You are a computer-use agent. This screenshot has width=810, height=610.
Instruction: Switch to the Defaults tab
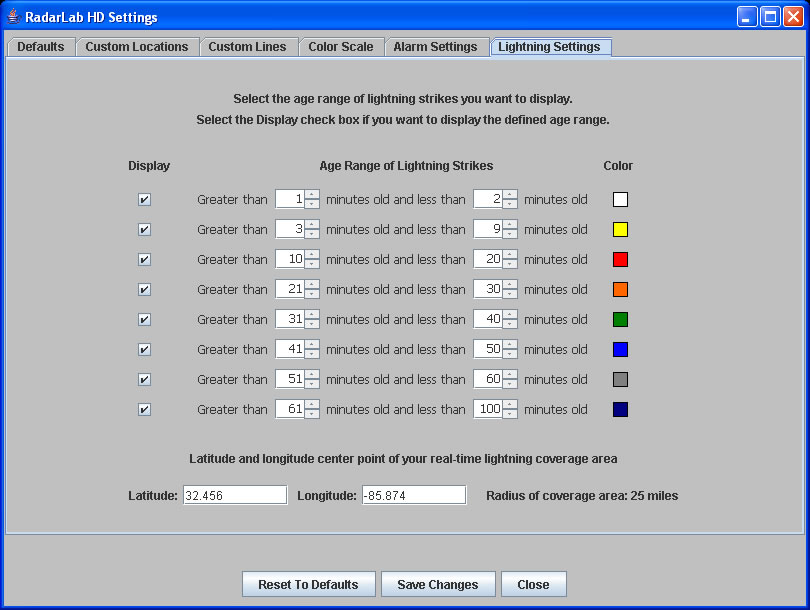[x=41, y=47]
